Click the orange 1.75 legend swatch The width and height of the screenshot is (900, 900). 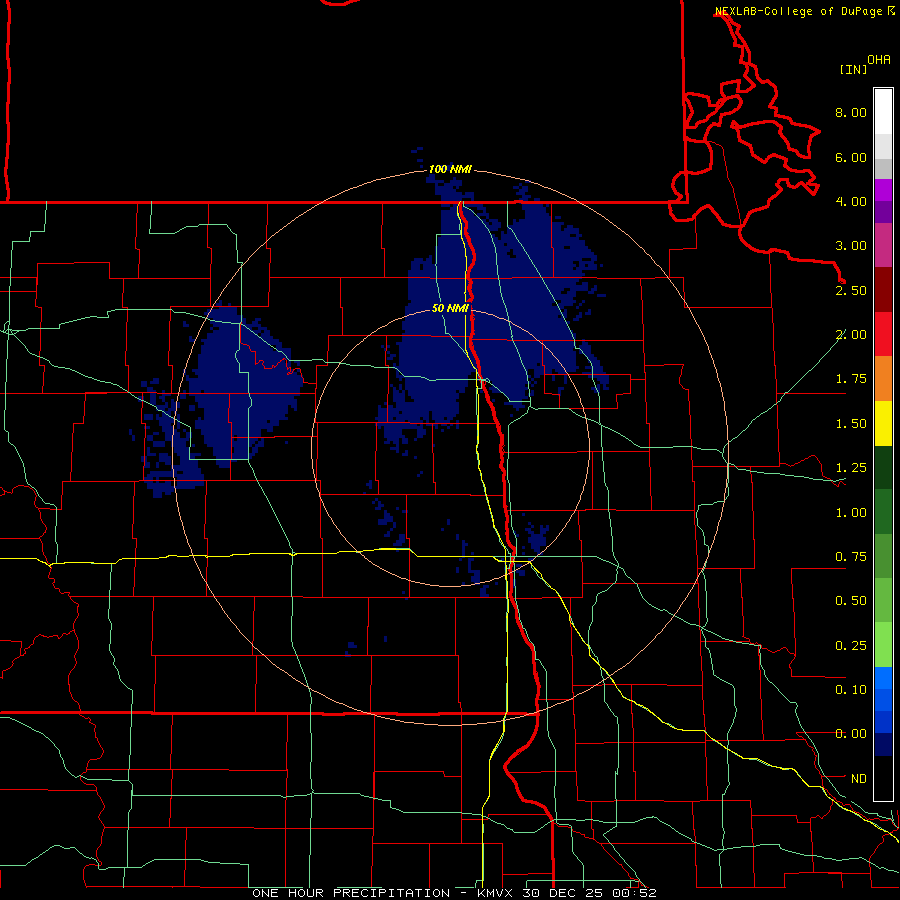pyautogui.click(x=883, y=379)
